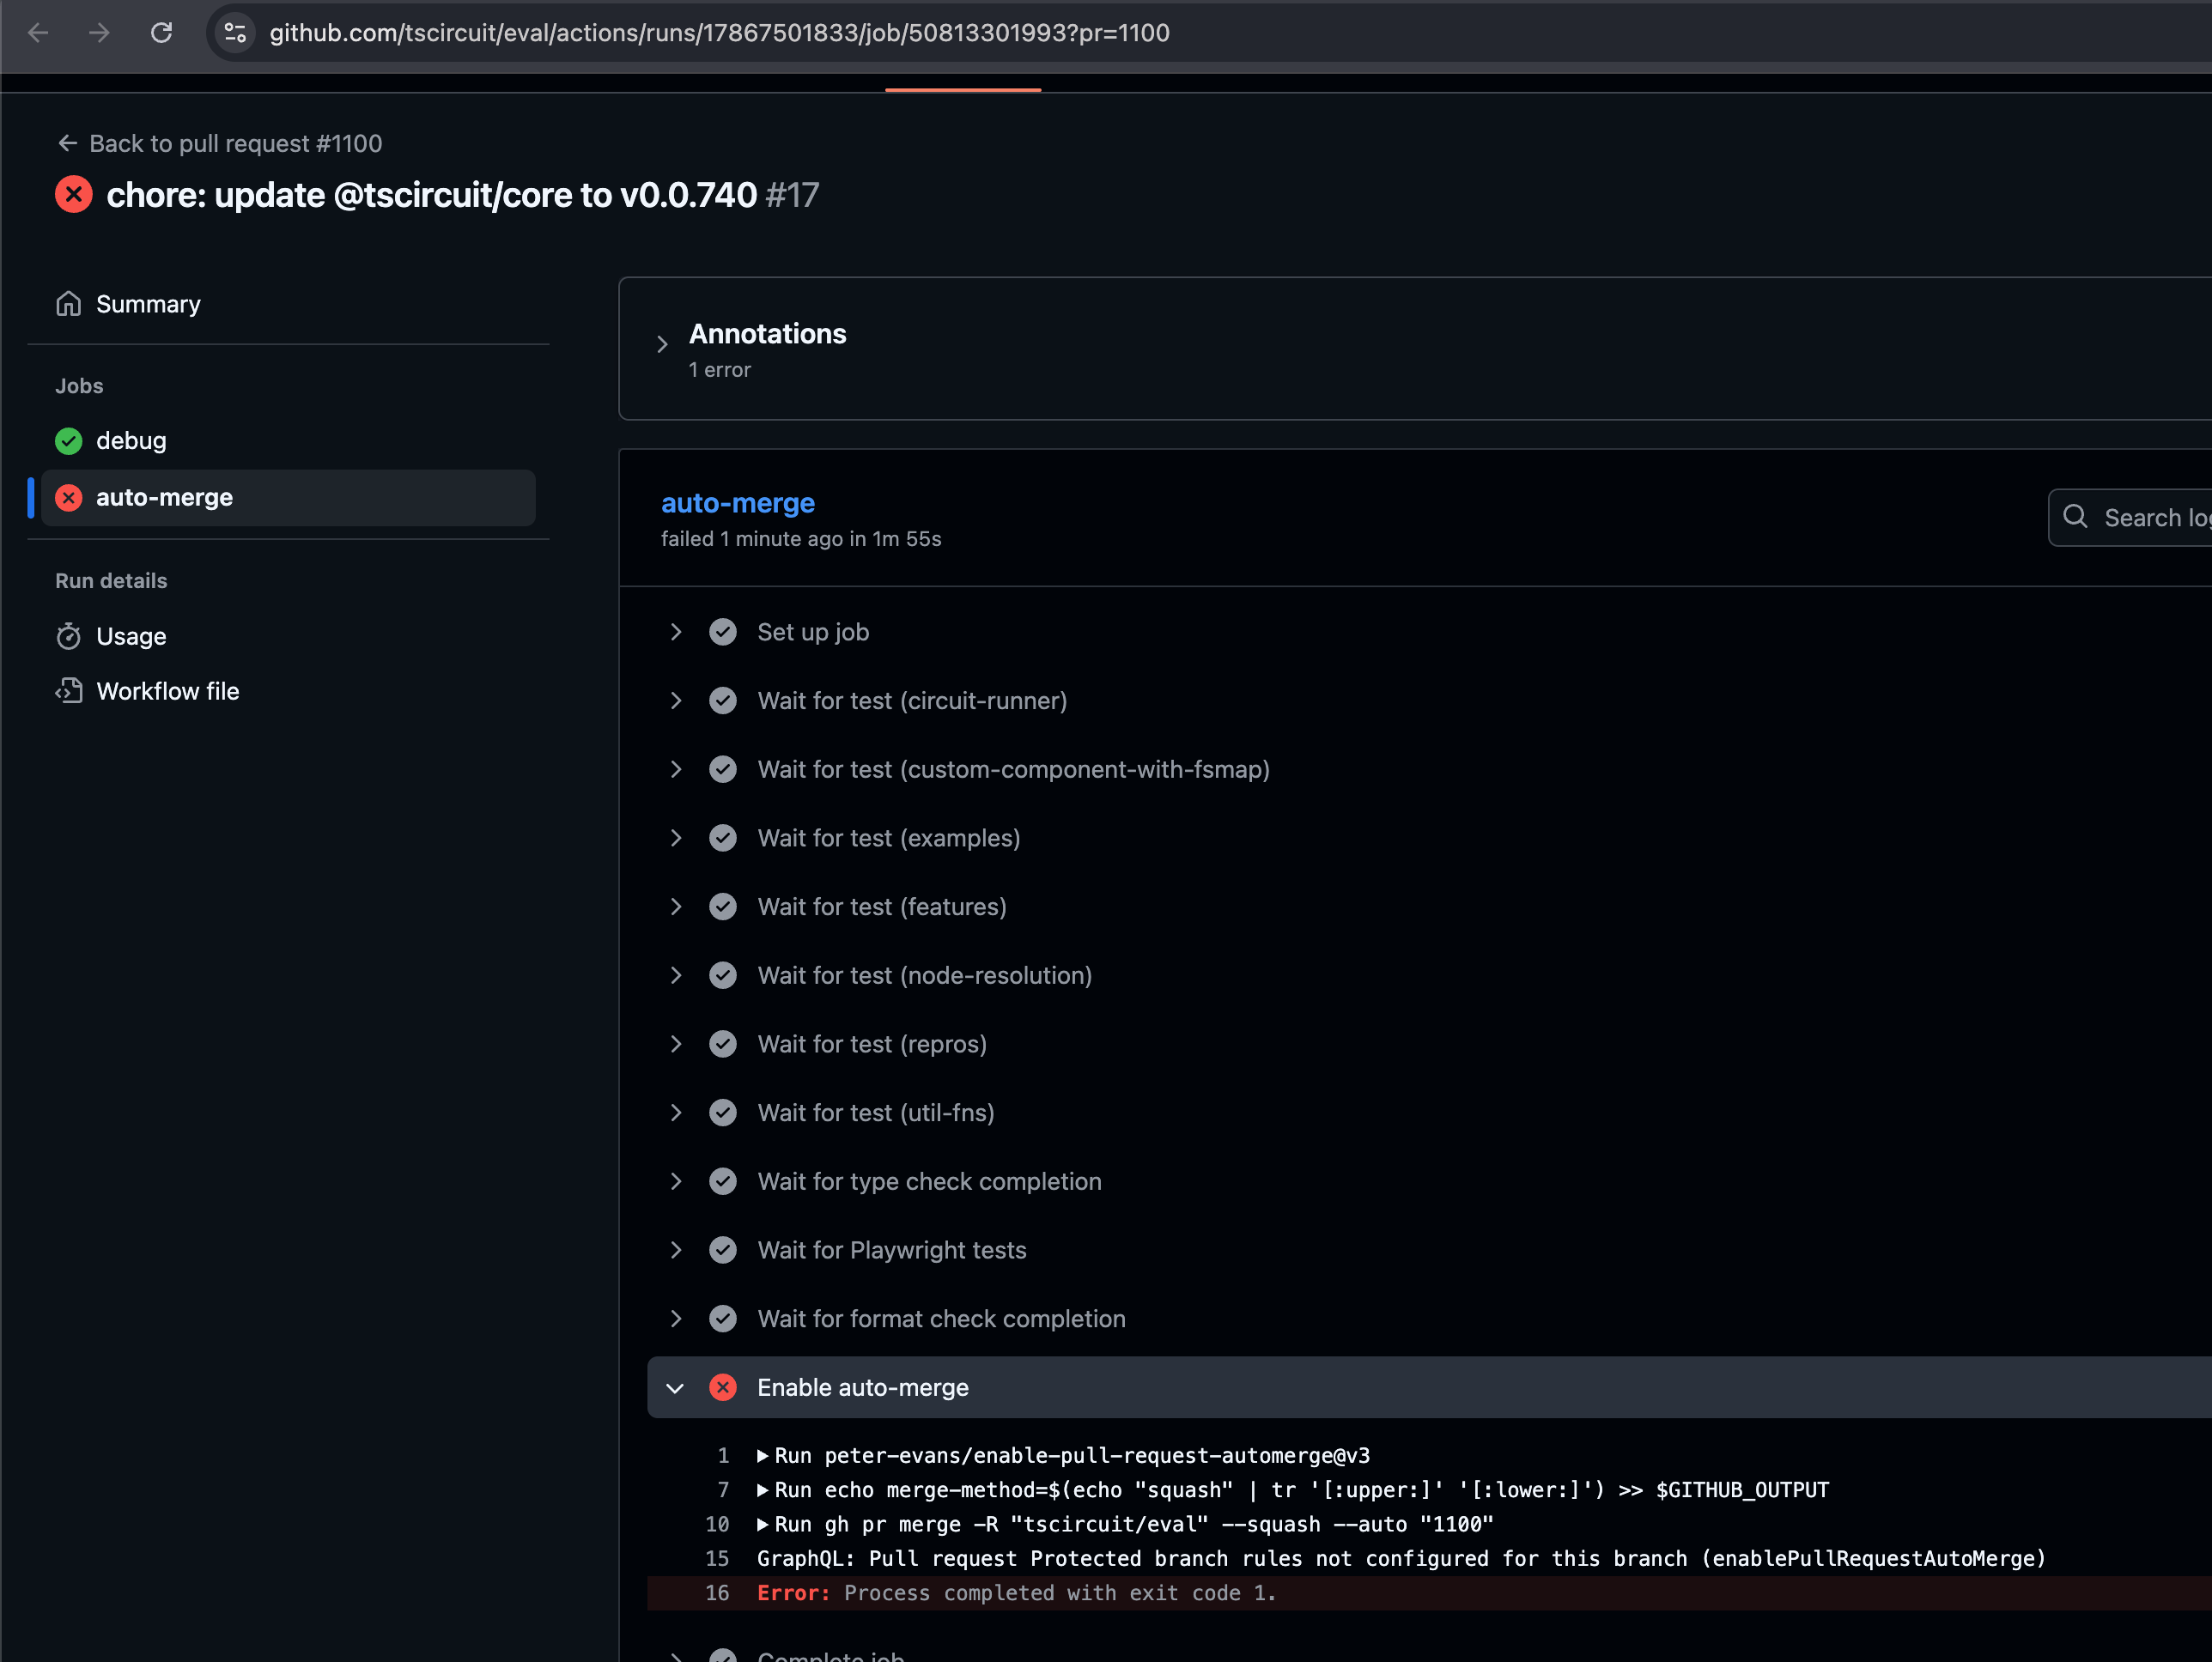2212x1662 pixels.
Task: Expand the Set up job step
Action: (x=676, y=632)
